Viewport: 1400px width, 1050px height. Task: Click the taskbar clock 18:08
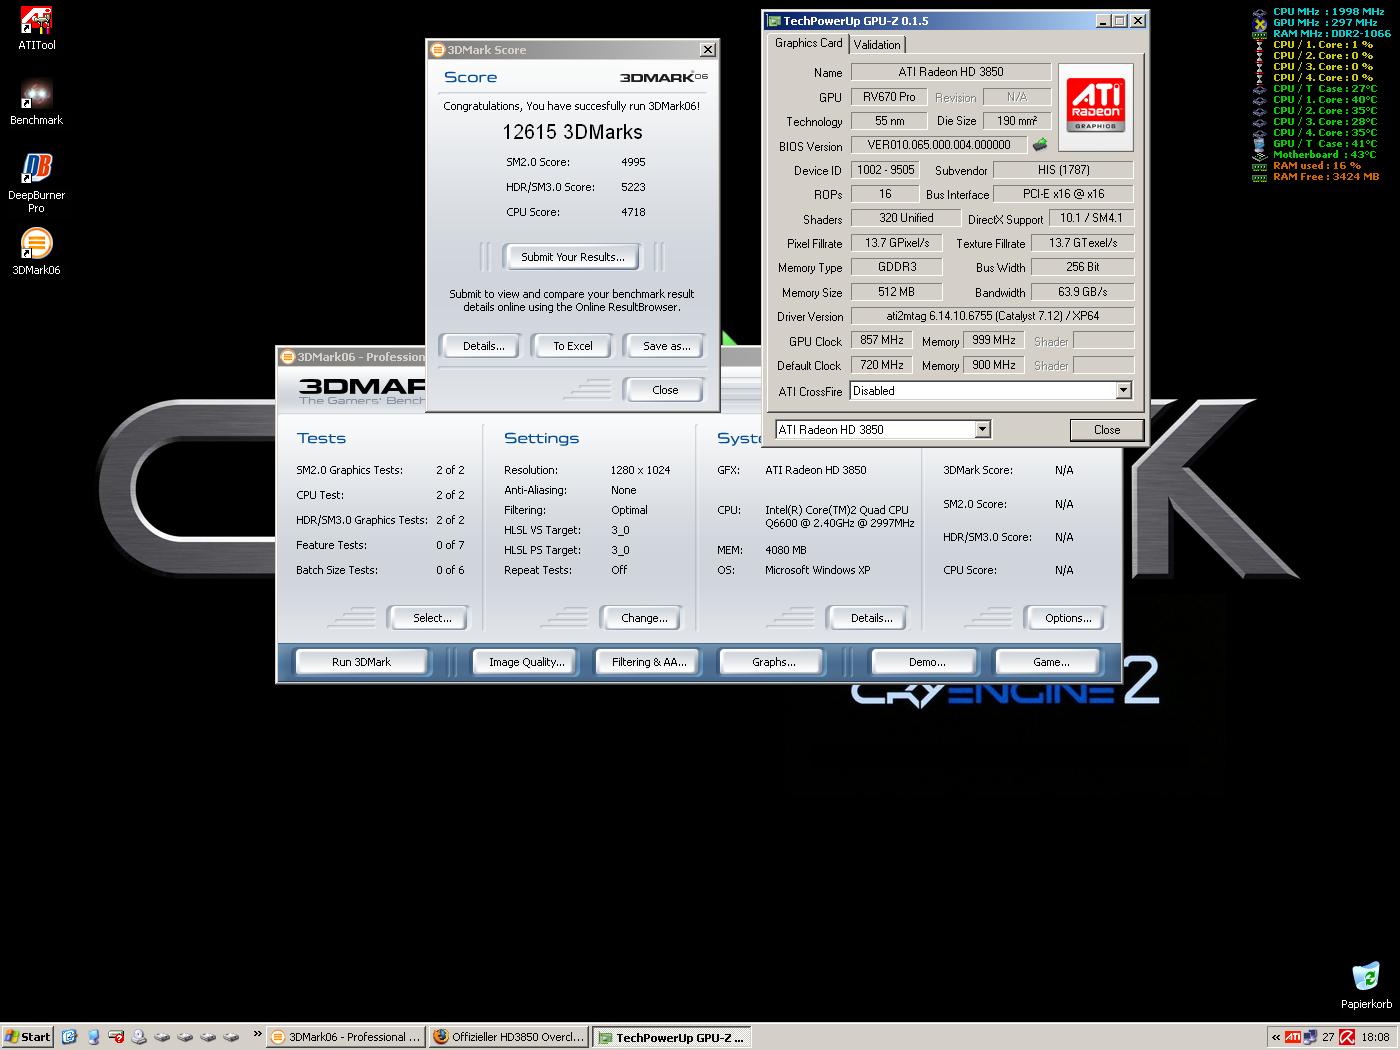pyautogui.click(x=1374, y=1037)
